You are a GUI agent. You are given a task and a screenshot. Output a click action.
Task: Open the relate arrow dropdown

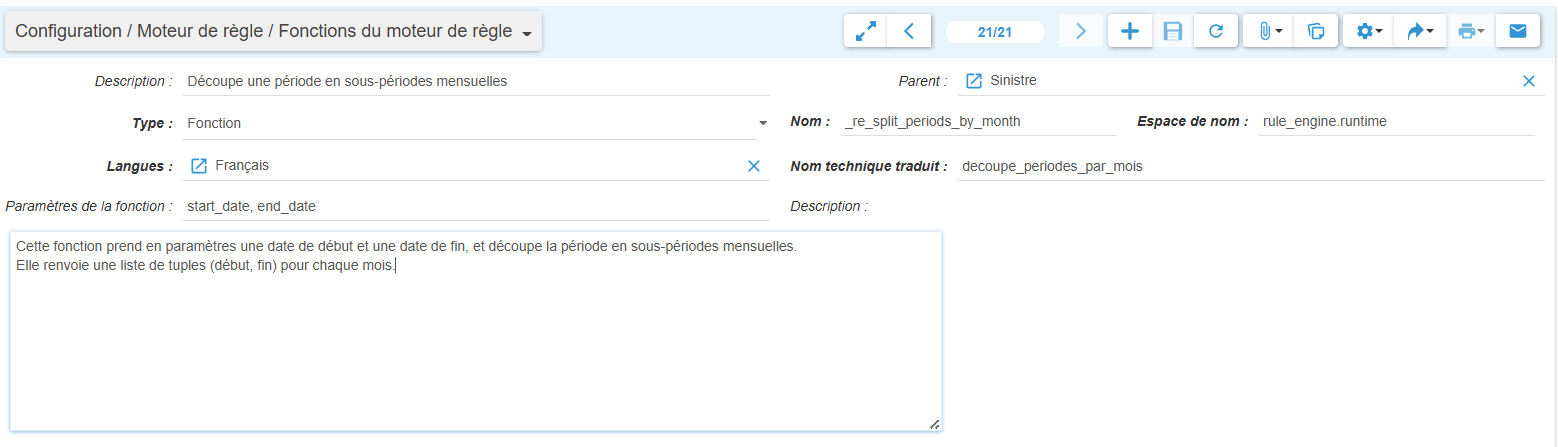point(1420,31)
